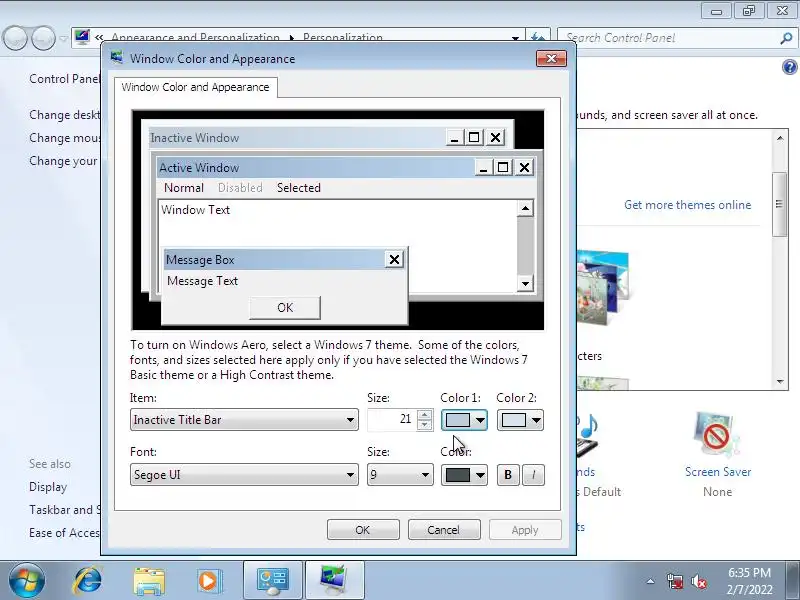800x600 pixels.
Task: Click the item Size field showing 21
Action: pyautogui.click(x=392, y=419)
